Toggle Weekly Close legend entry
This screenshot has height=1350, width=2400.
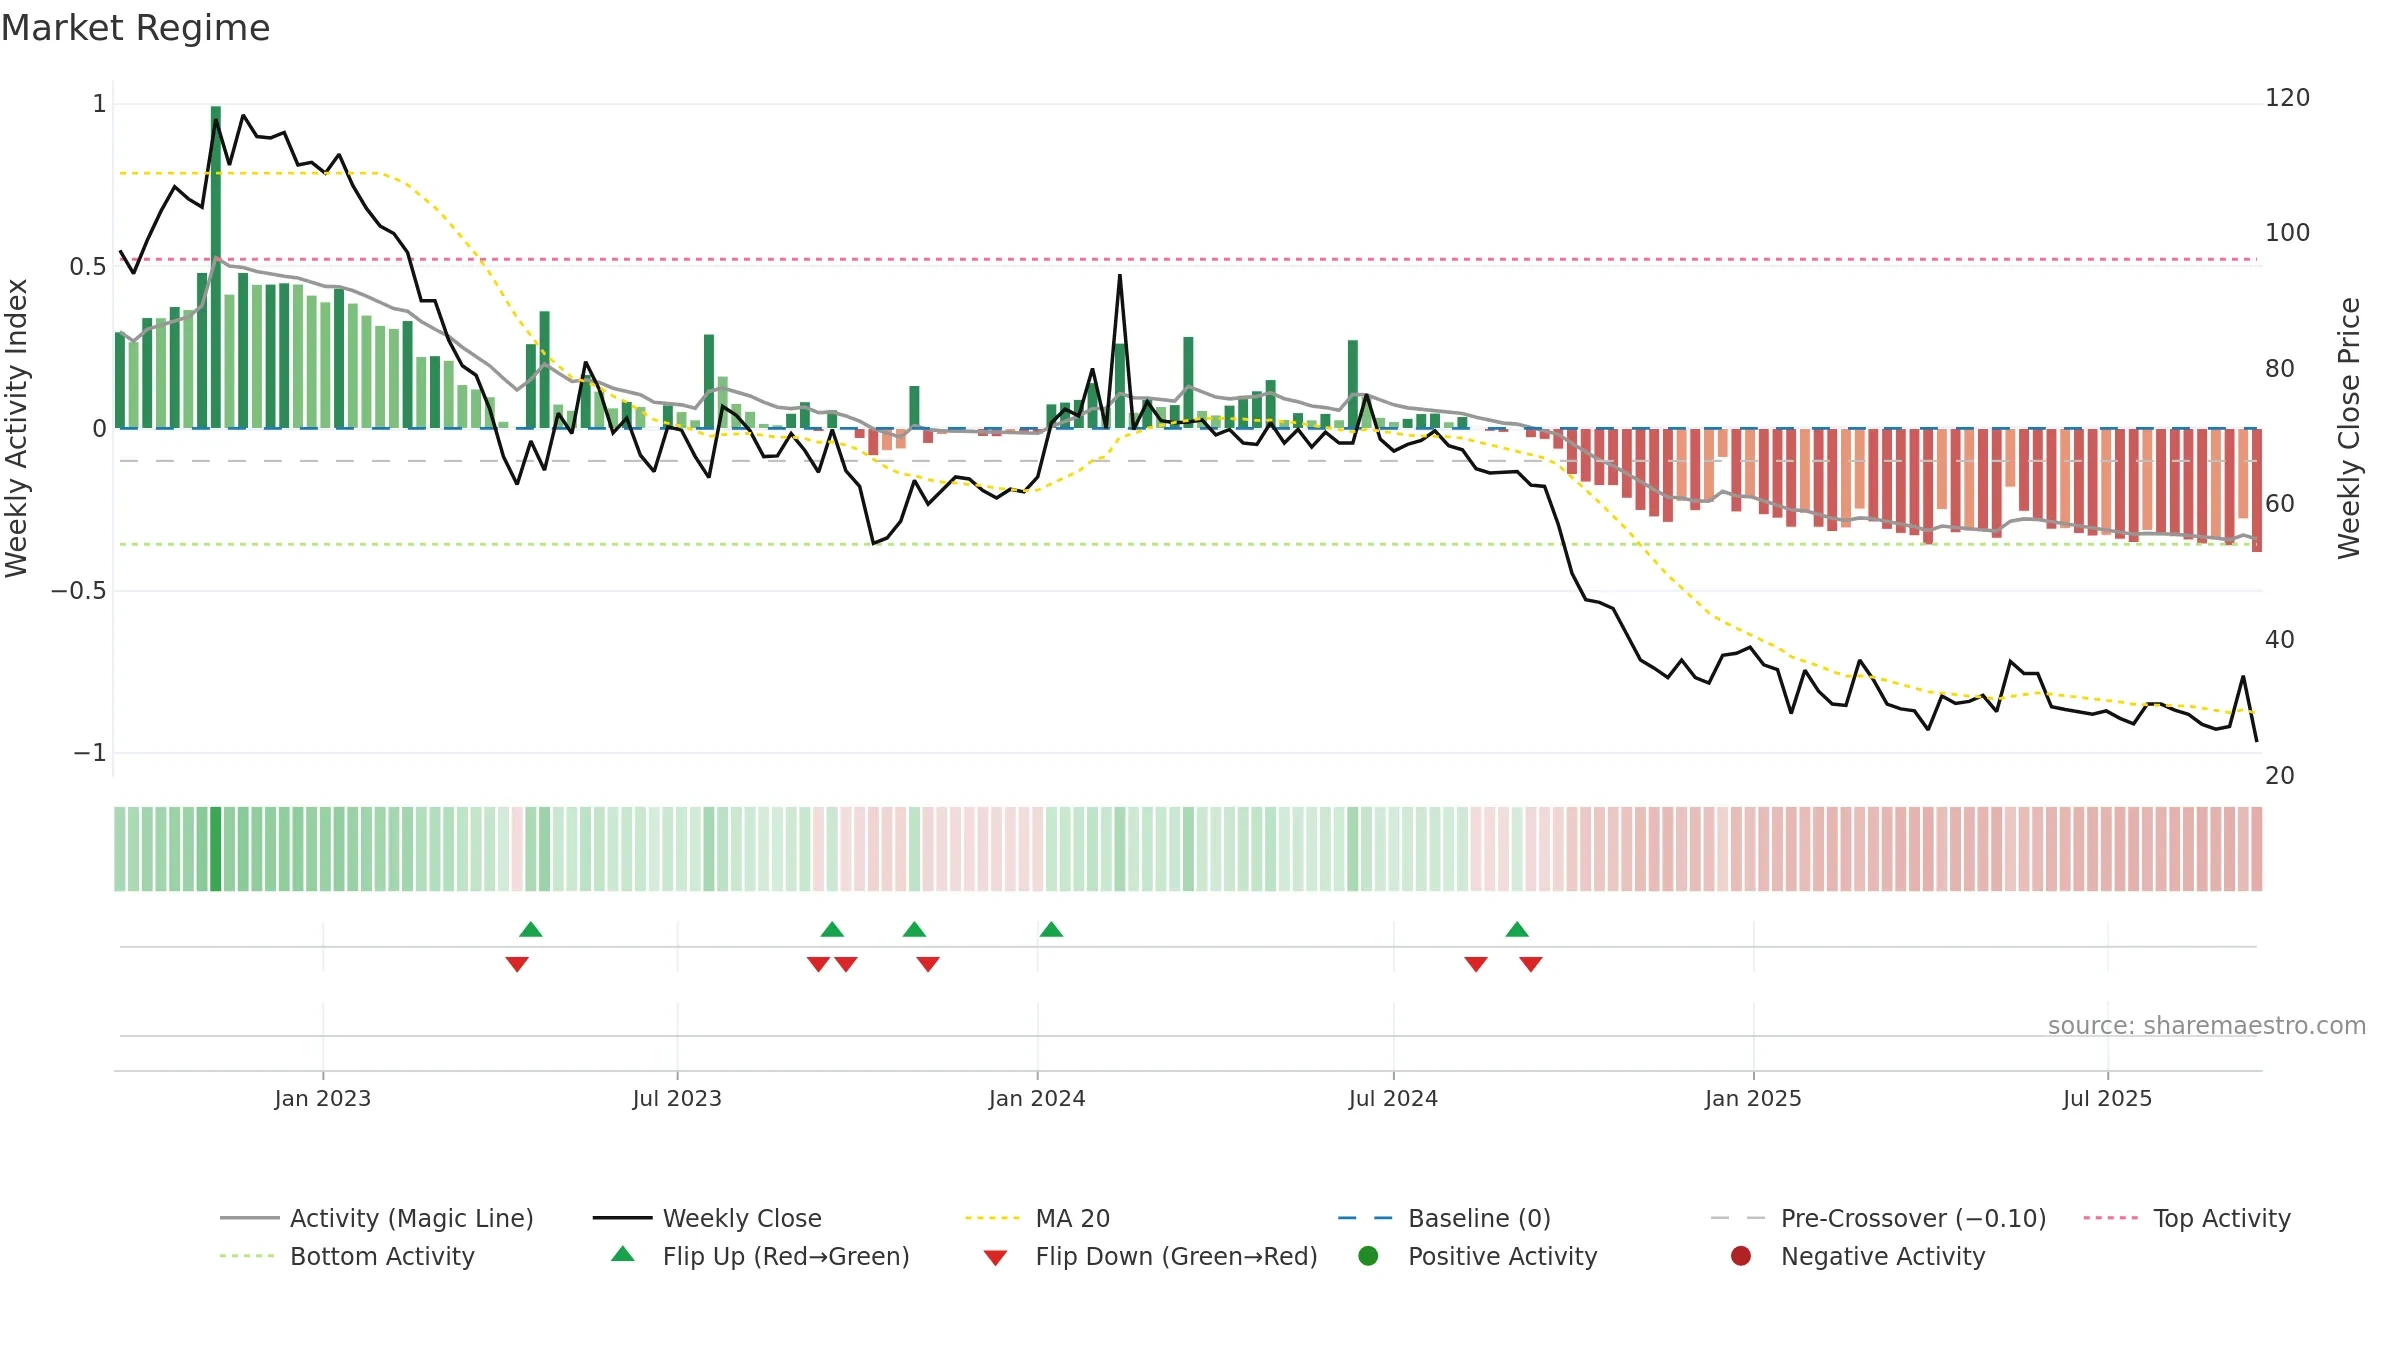click(x=707, y=1218)
